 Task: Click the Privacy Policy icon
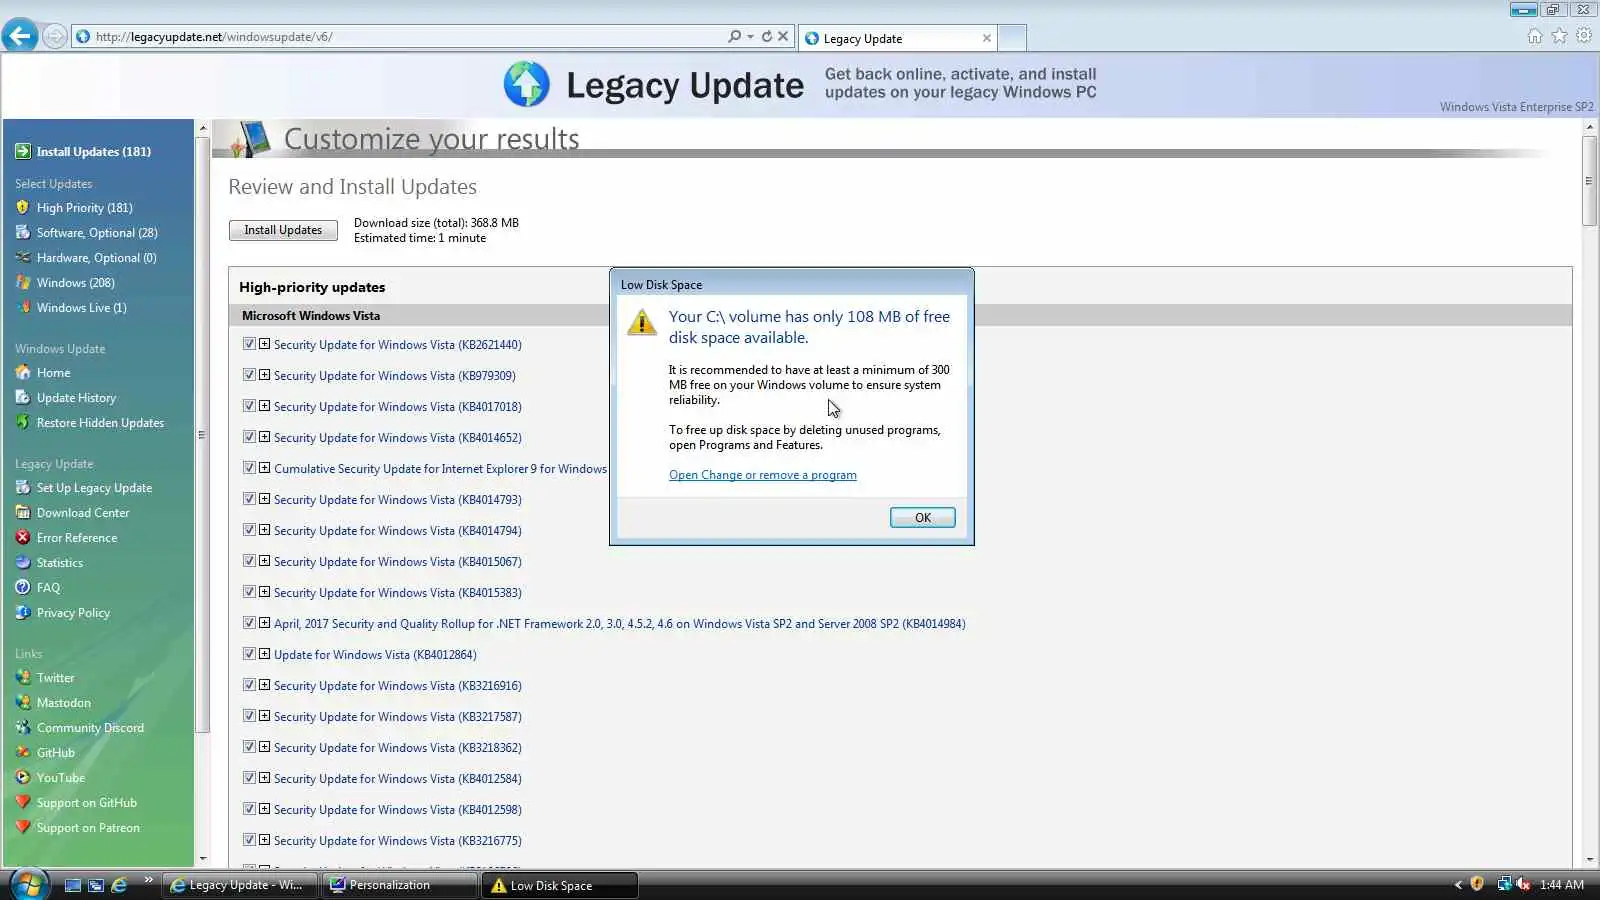[x=23, y=613]
